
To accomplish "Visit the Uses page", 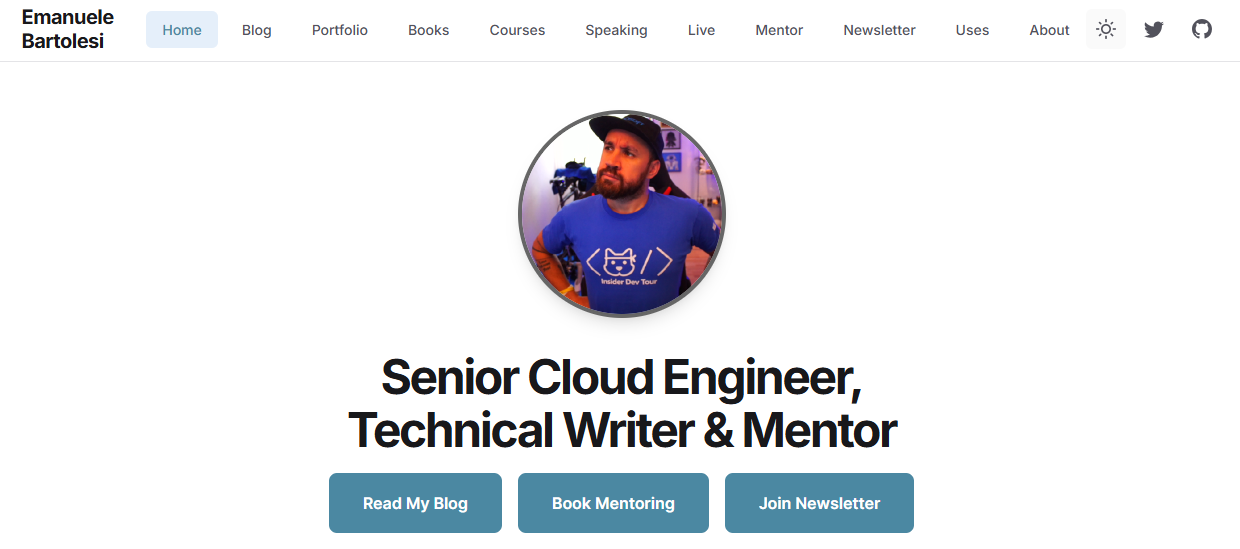I will pyautogui.click(x=972, y=30).
